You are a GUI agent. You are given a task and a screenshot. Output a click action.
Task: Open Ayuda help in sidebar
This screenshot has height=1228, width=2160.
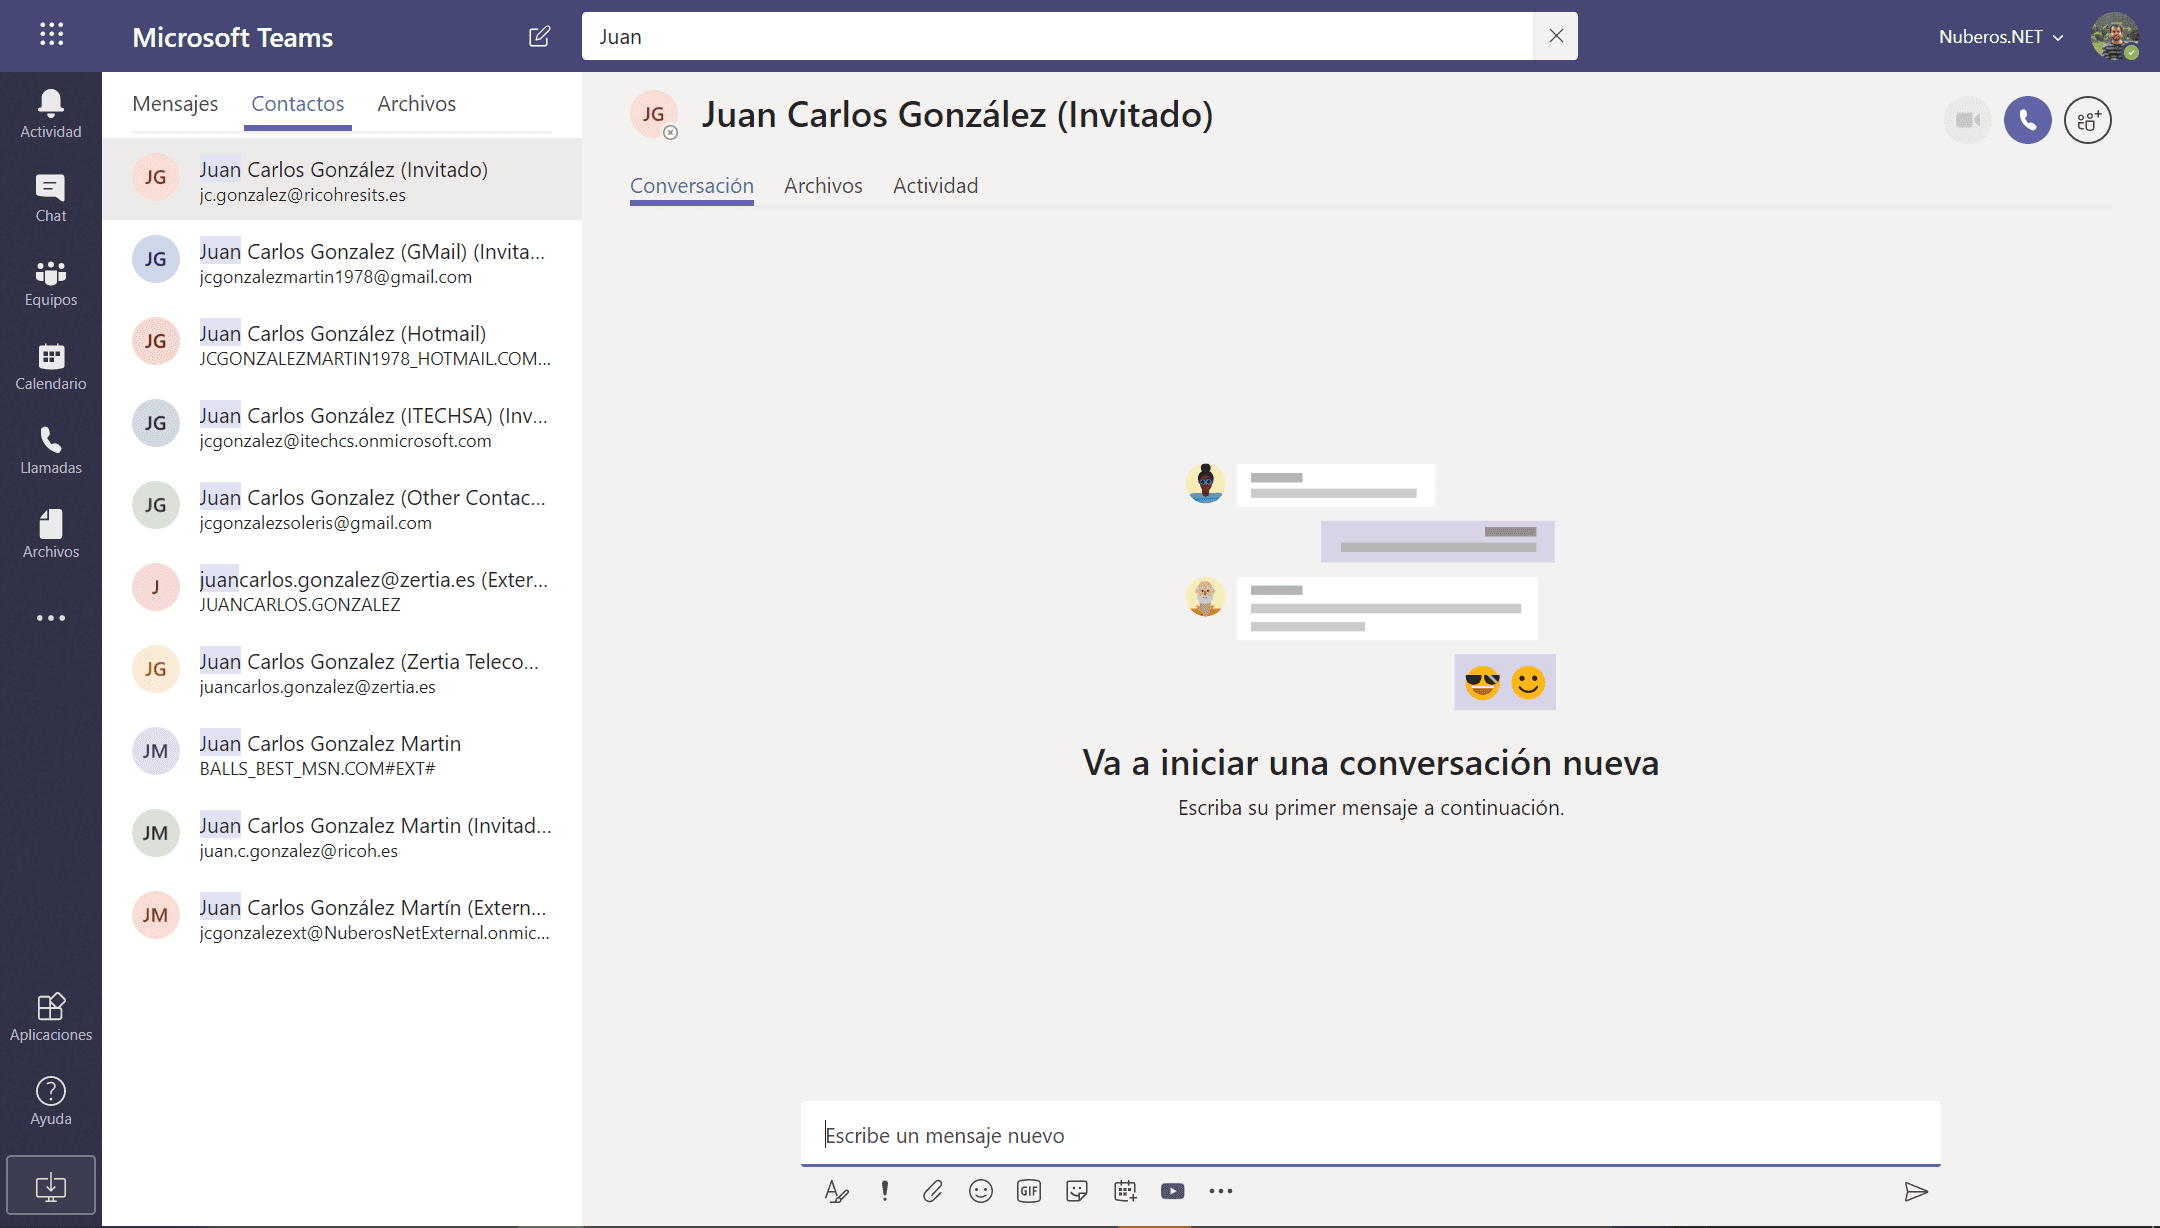(51, 1101)
